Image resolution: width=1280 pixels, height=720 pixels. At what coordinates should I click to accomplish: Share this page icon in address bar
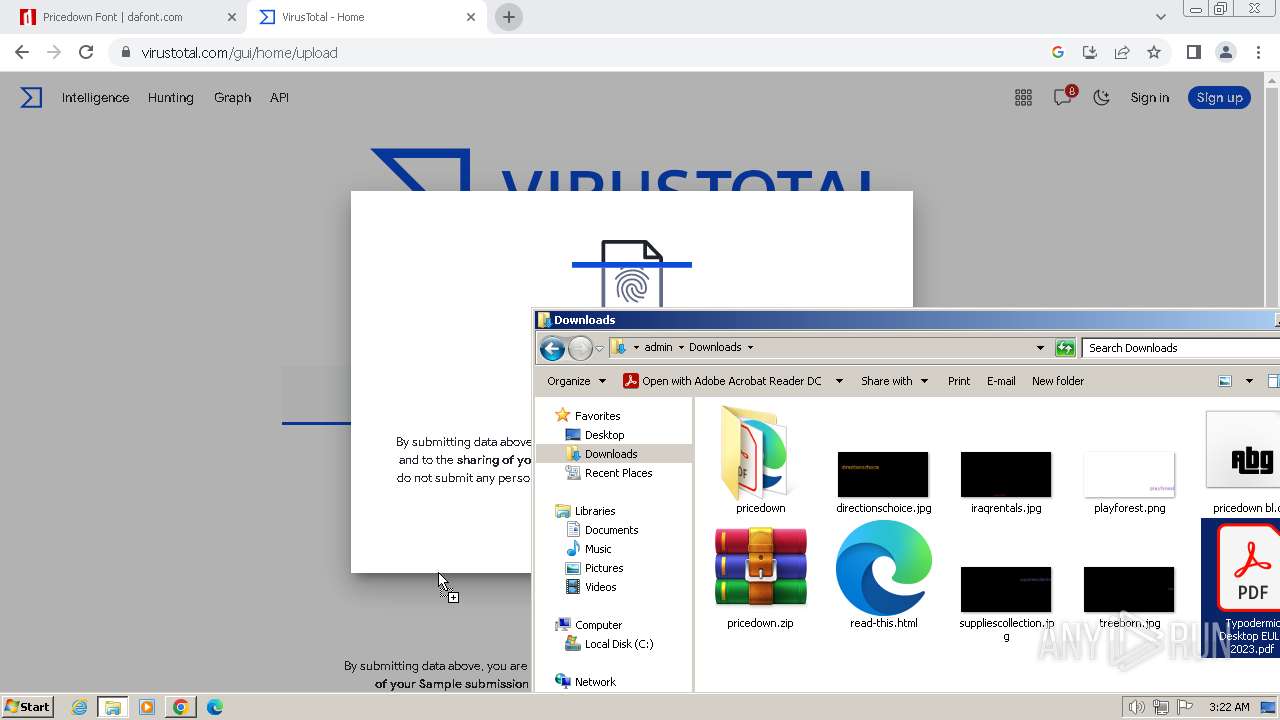coord(1122,52)
